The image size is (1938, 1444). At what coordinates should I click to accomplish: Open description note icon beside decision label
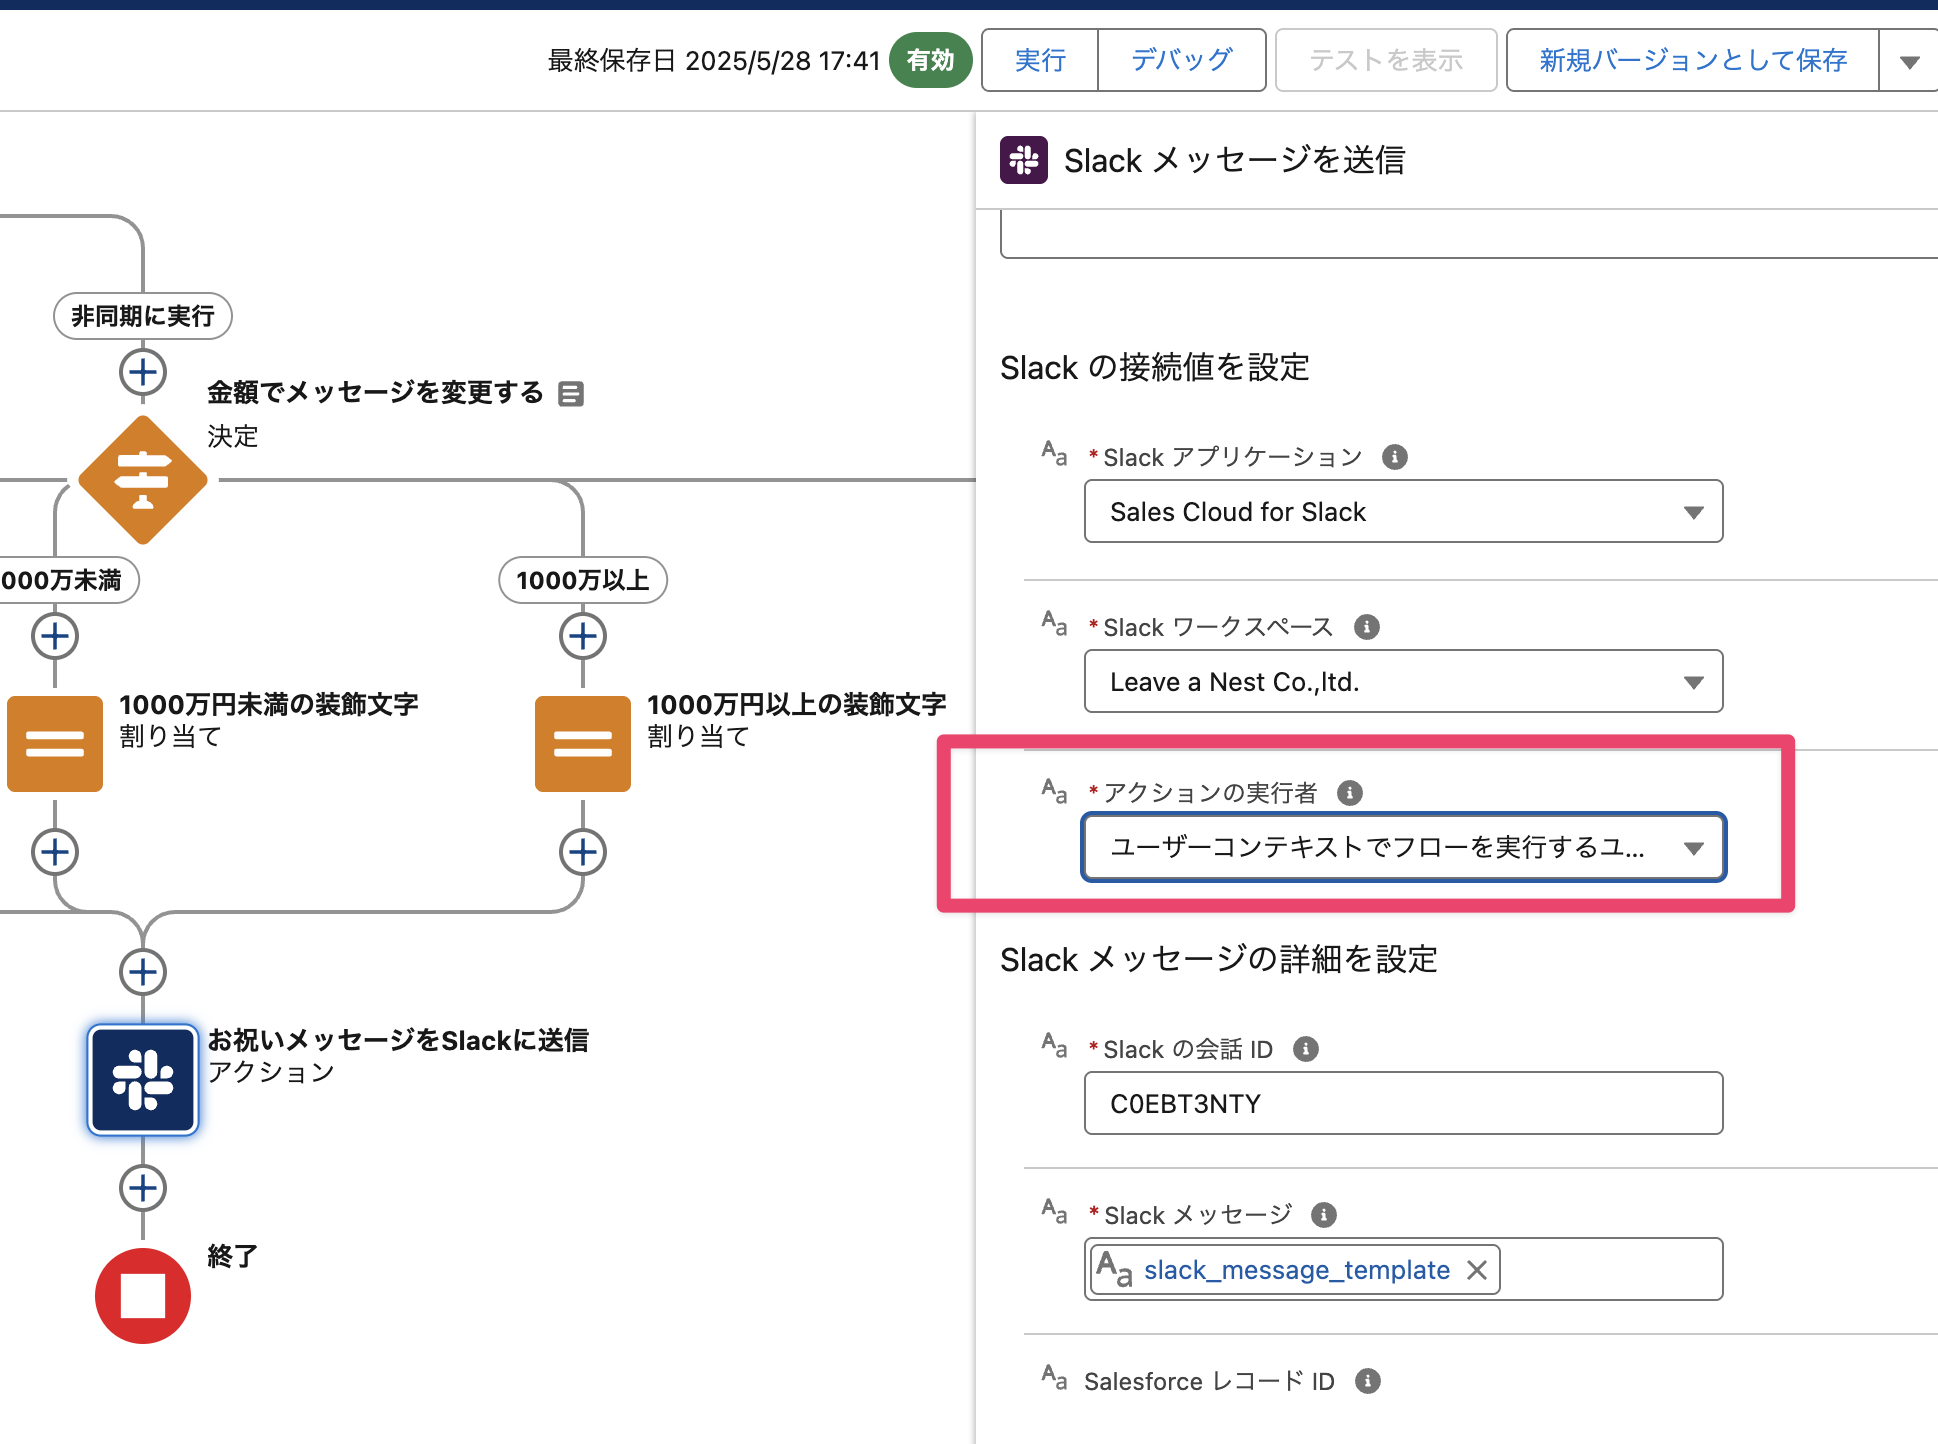tap(571, 394)
